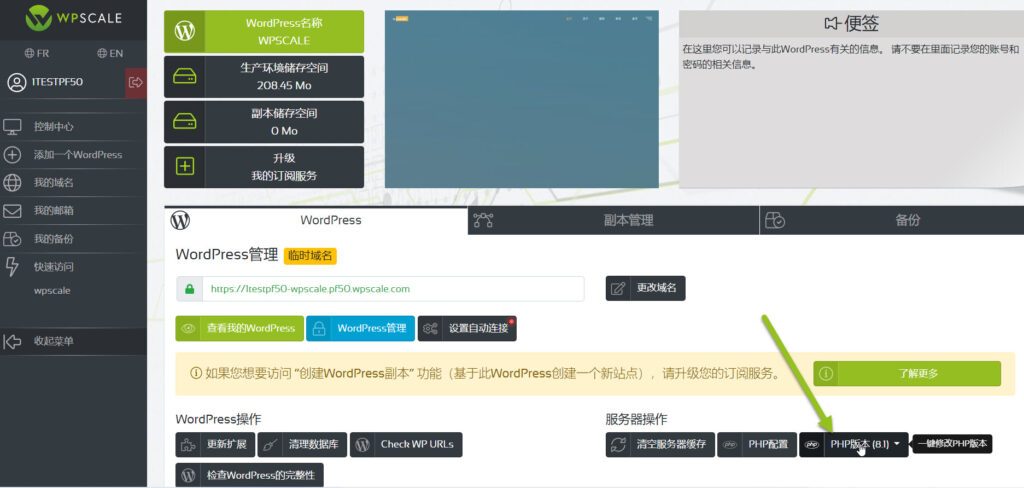Click 清空服务器缓存 button

click(x=660, y=445)
